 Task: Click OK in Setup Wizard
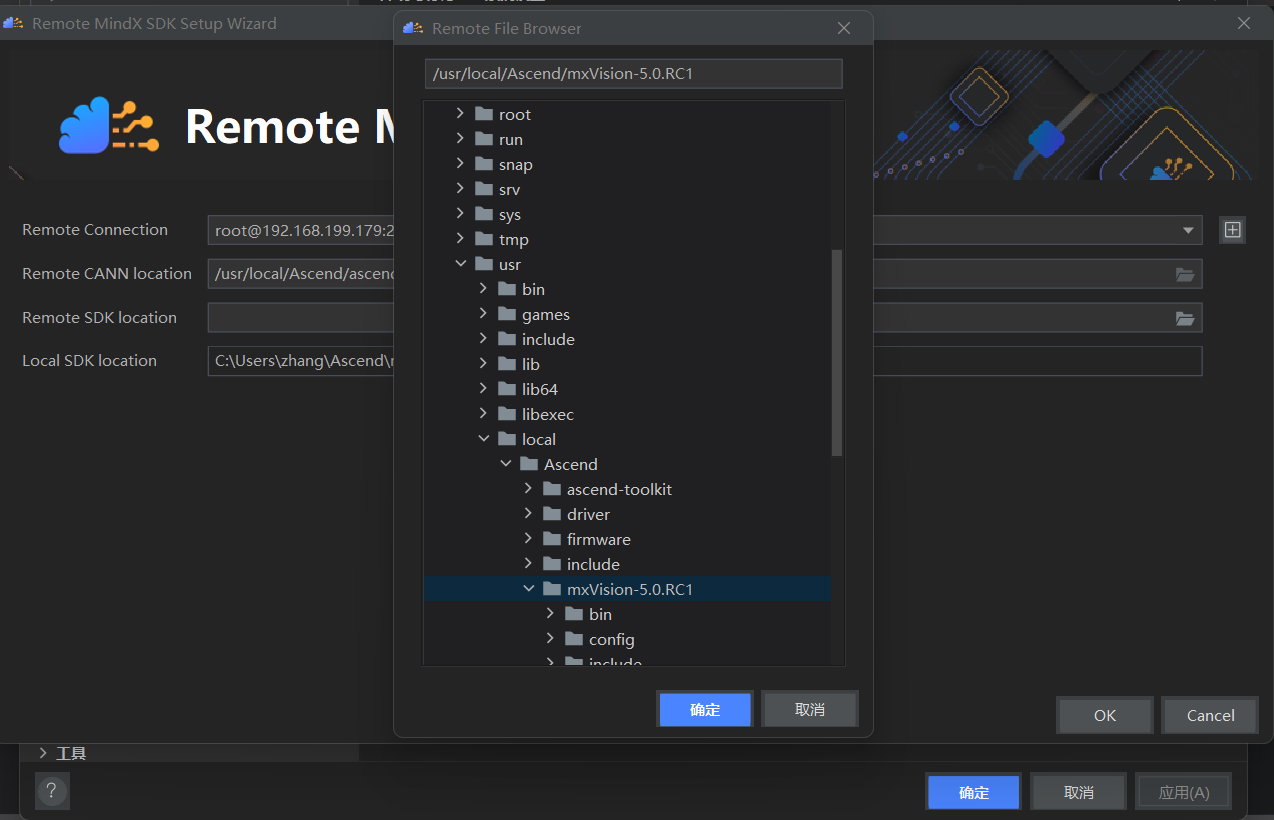pos(1105,715)
